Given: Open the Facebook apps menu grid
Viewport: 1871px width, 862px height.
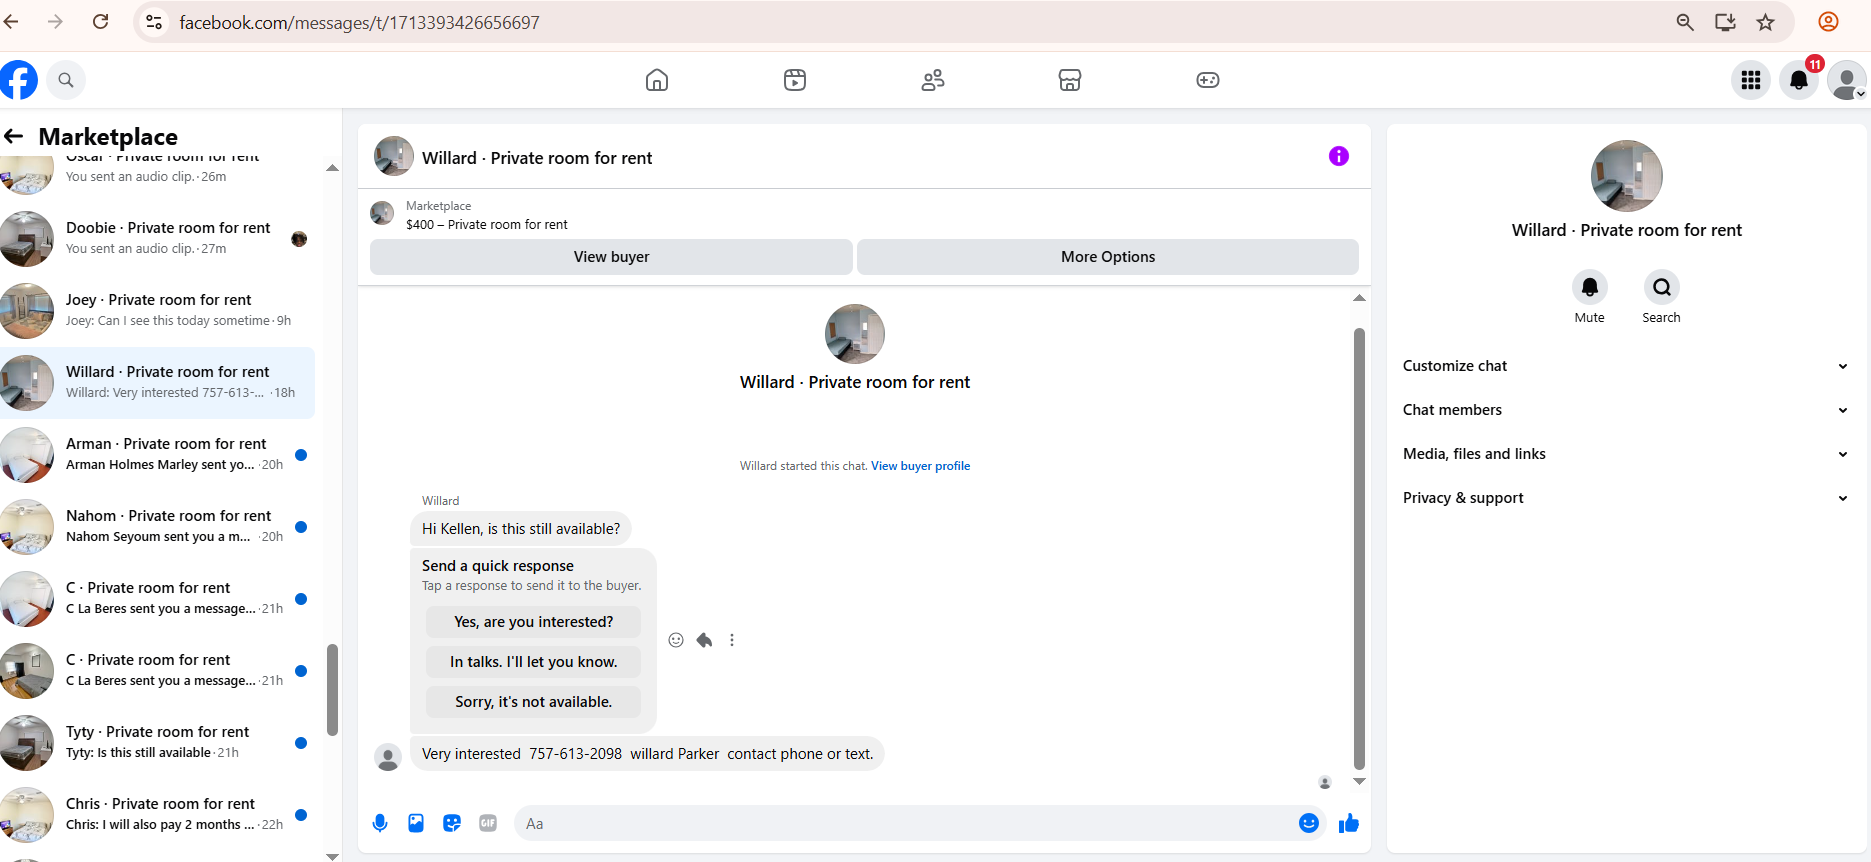Looking at the screenshot, I should tap(1751, 80).
